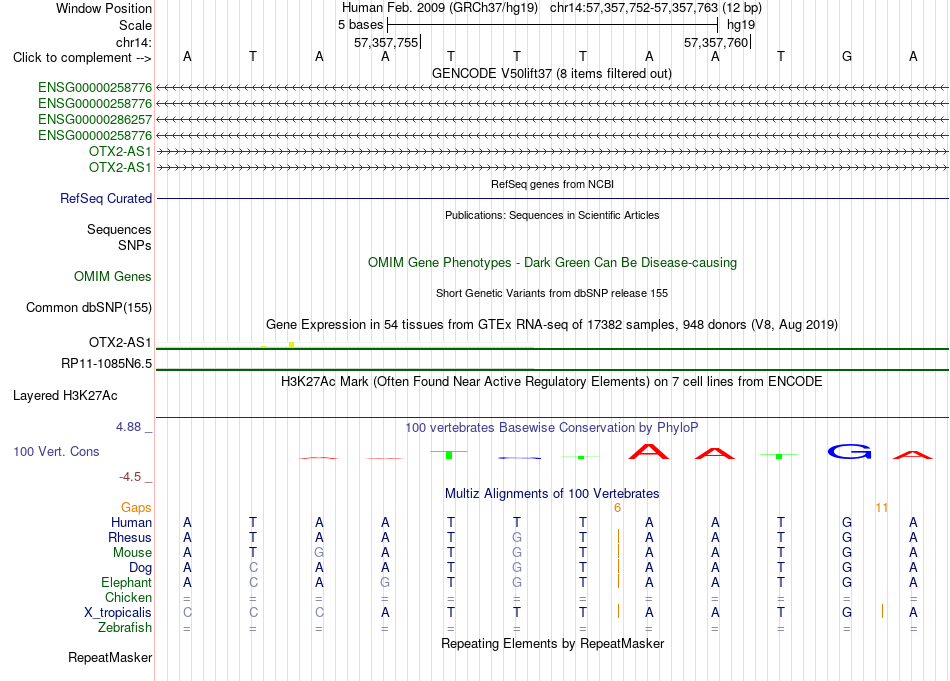Click the Scale track label
This screenshot has height=681, width=950.
135,25
